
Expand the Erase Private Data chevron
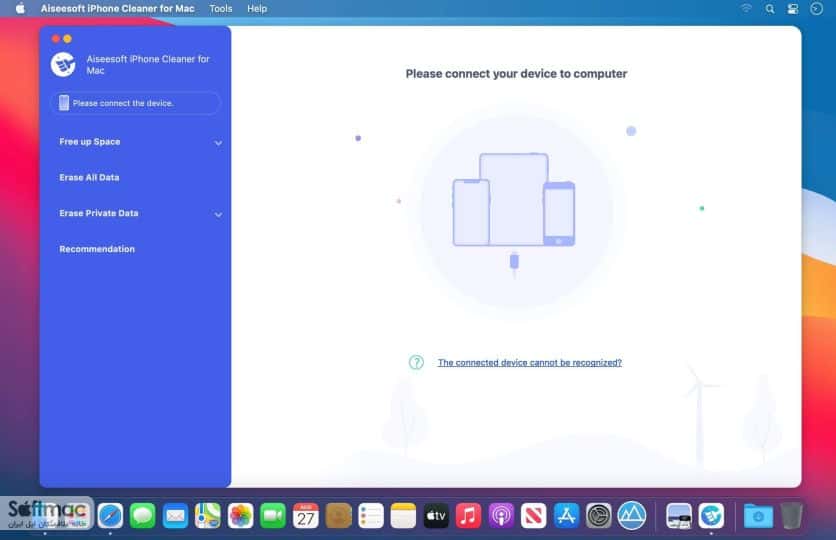point(218,214)
